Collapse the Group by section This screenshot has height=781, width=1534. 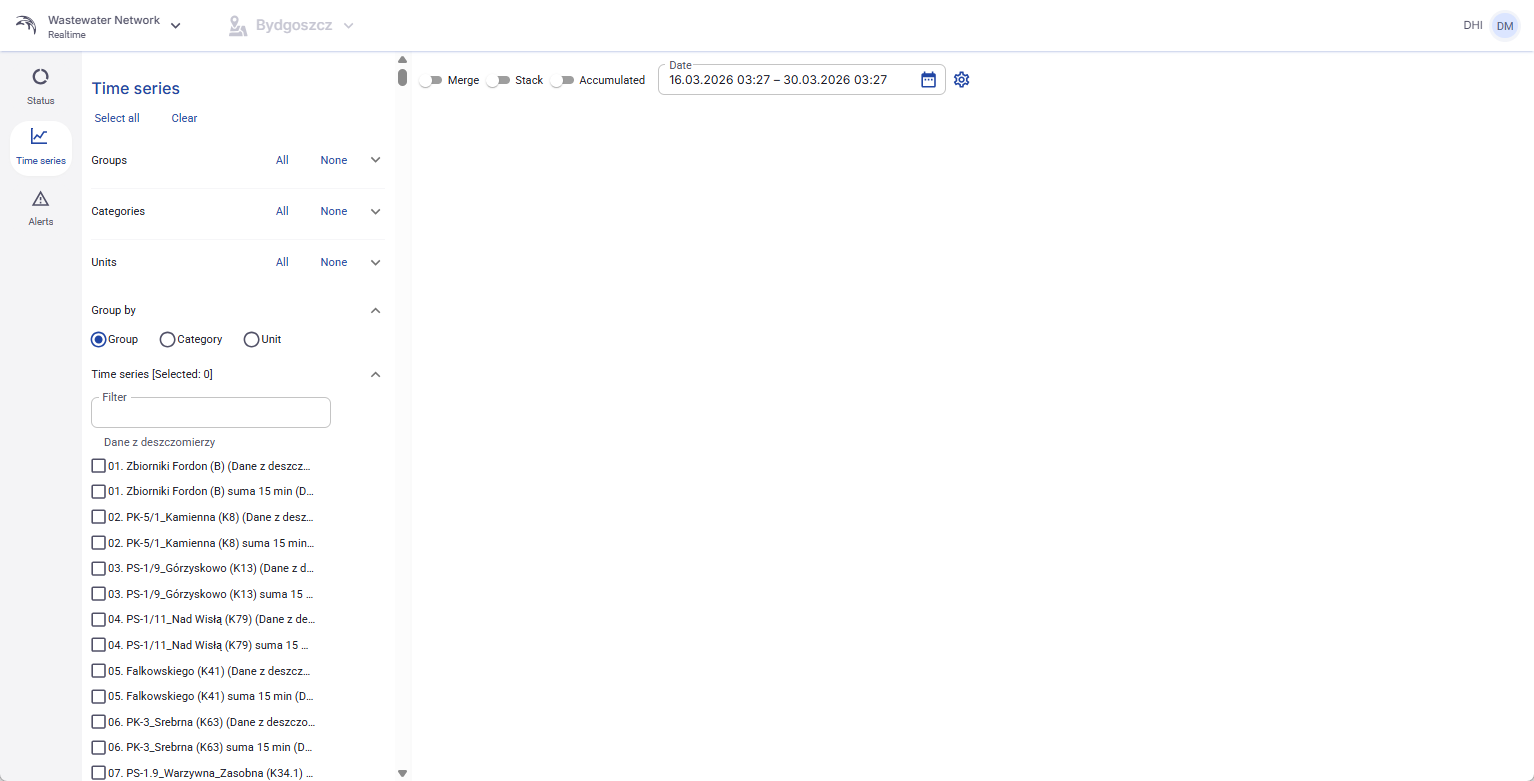coord(376,310)
